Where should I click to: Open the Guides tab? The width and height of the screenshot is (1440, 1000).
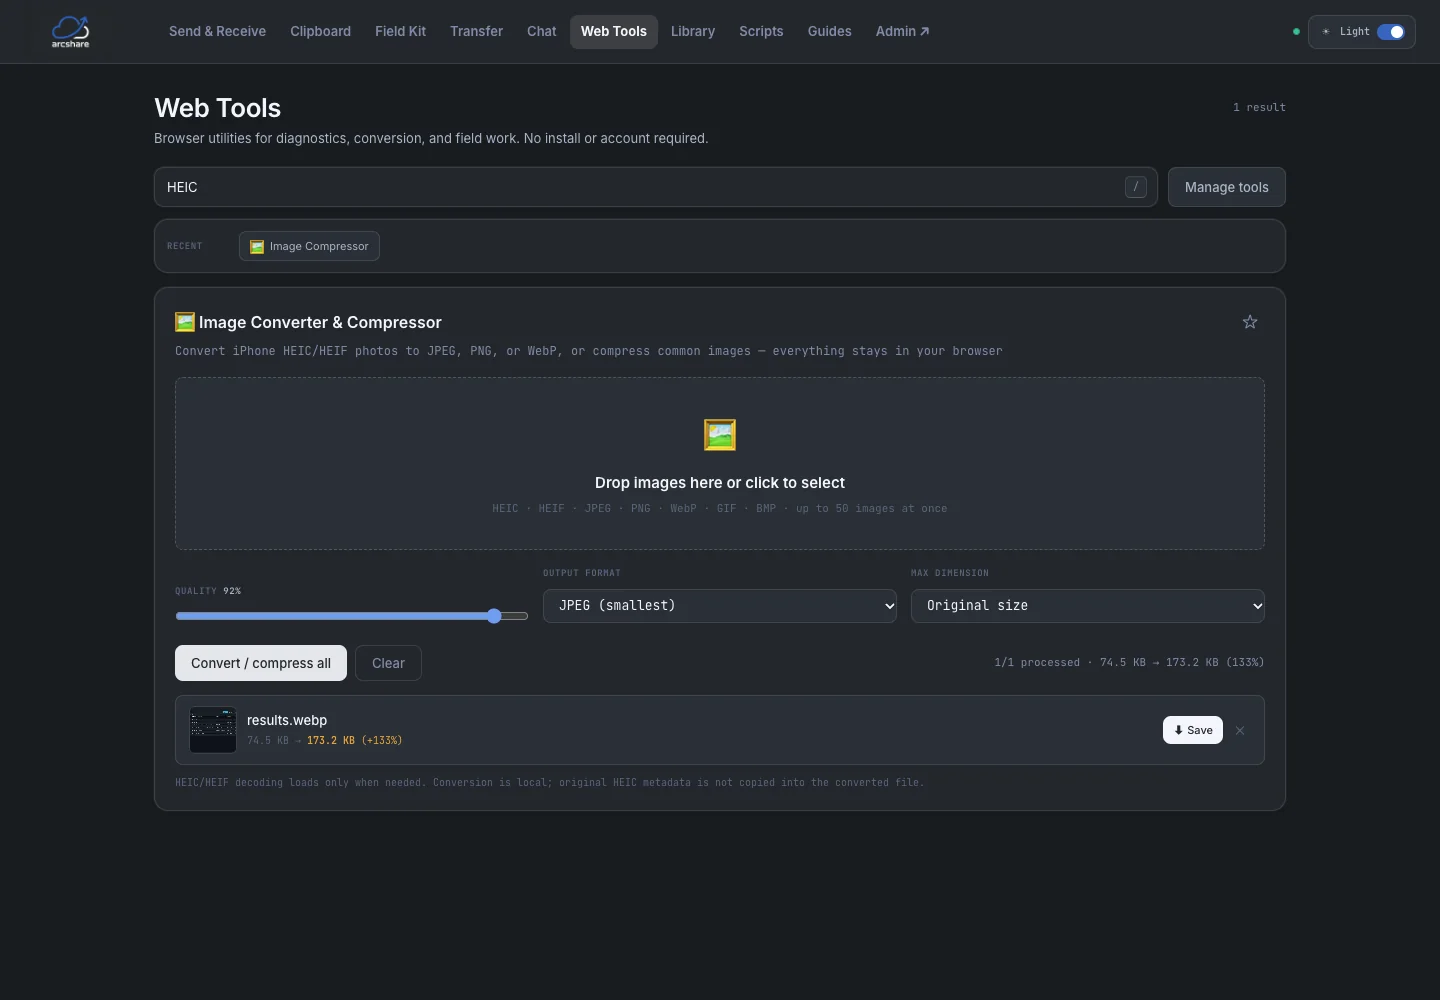point(830,32)
